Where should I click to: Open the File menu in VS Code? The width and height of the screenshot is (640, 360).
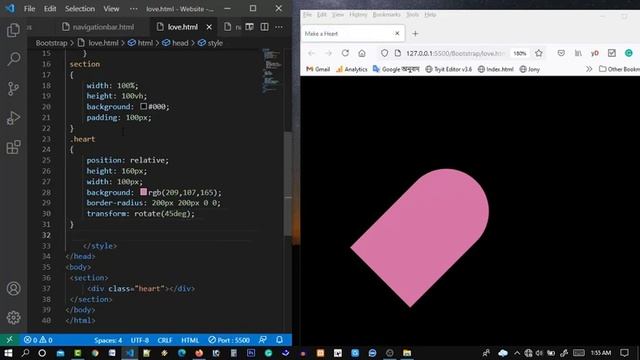pyautogui.click(x=29, y=9)
